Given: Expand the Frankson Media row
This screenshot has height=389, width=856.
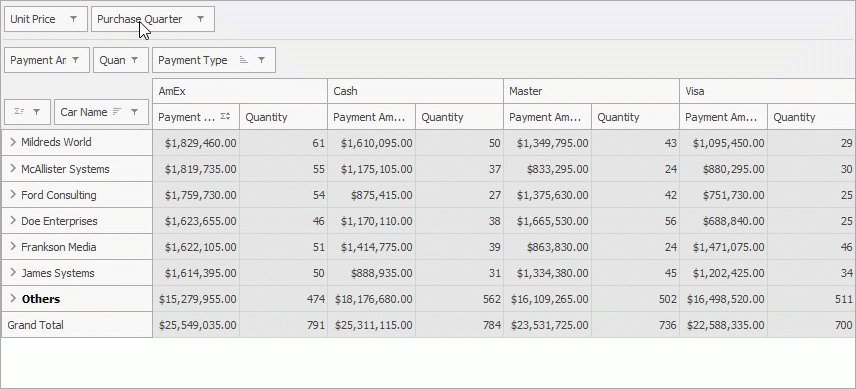Looking at the screenshot, I should pos(13,247).
